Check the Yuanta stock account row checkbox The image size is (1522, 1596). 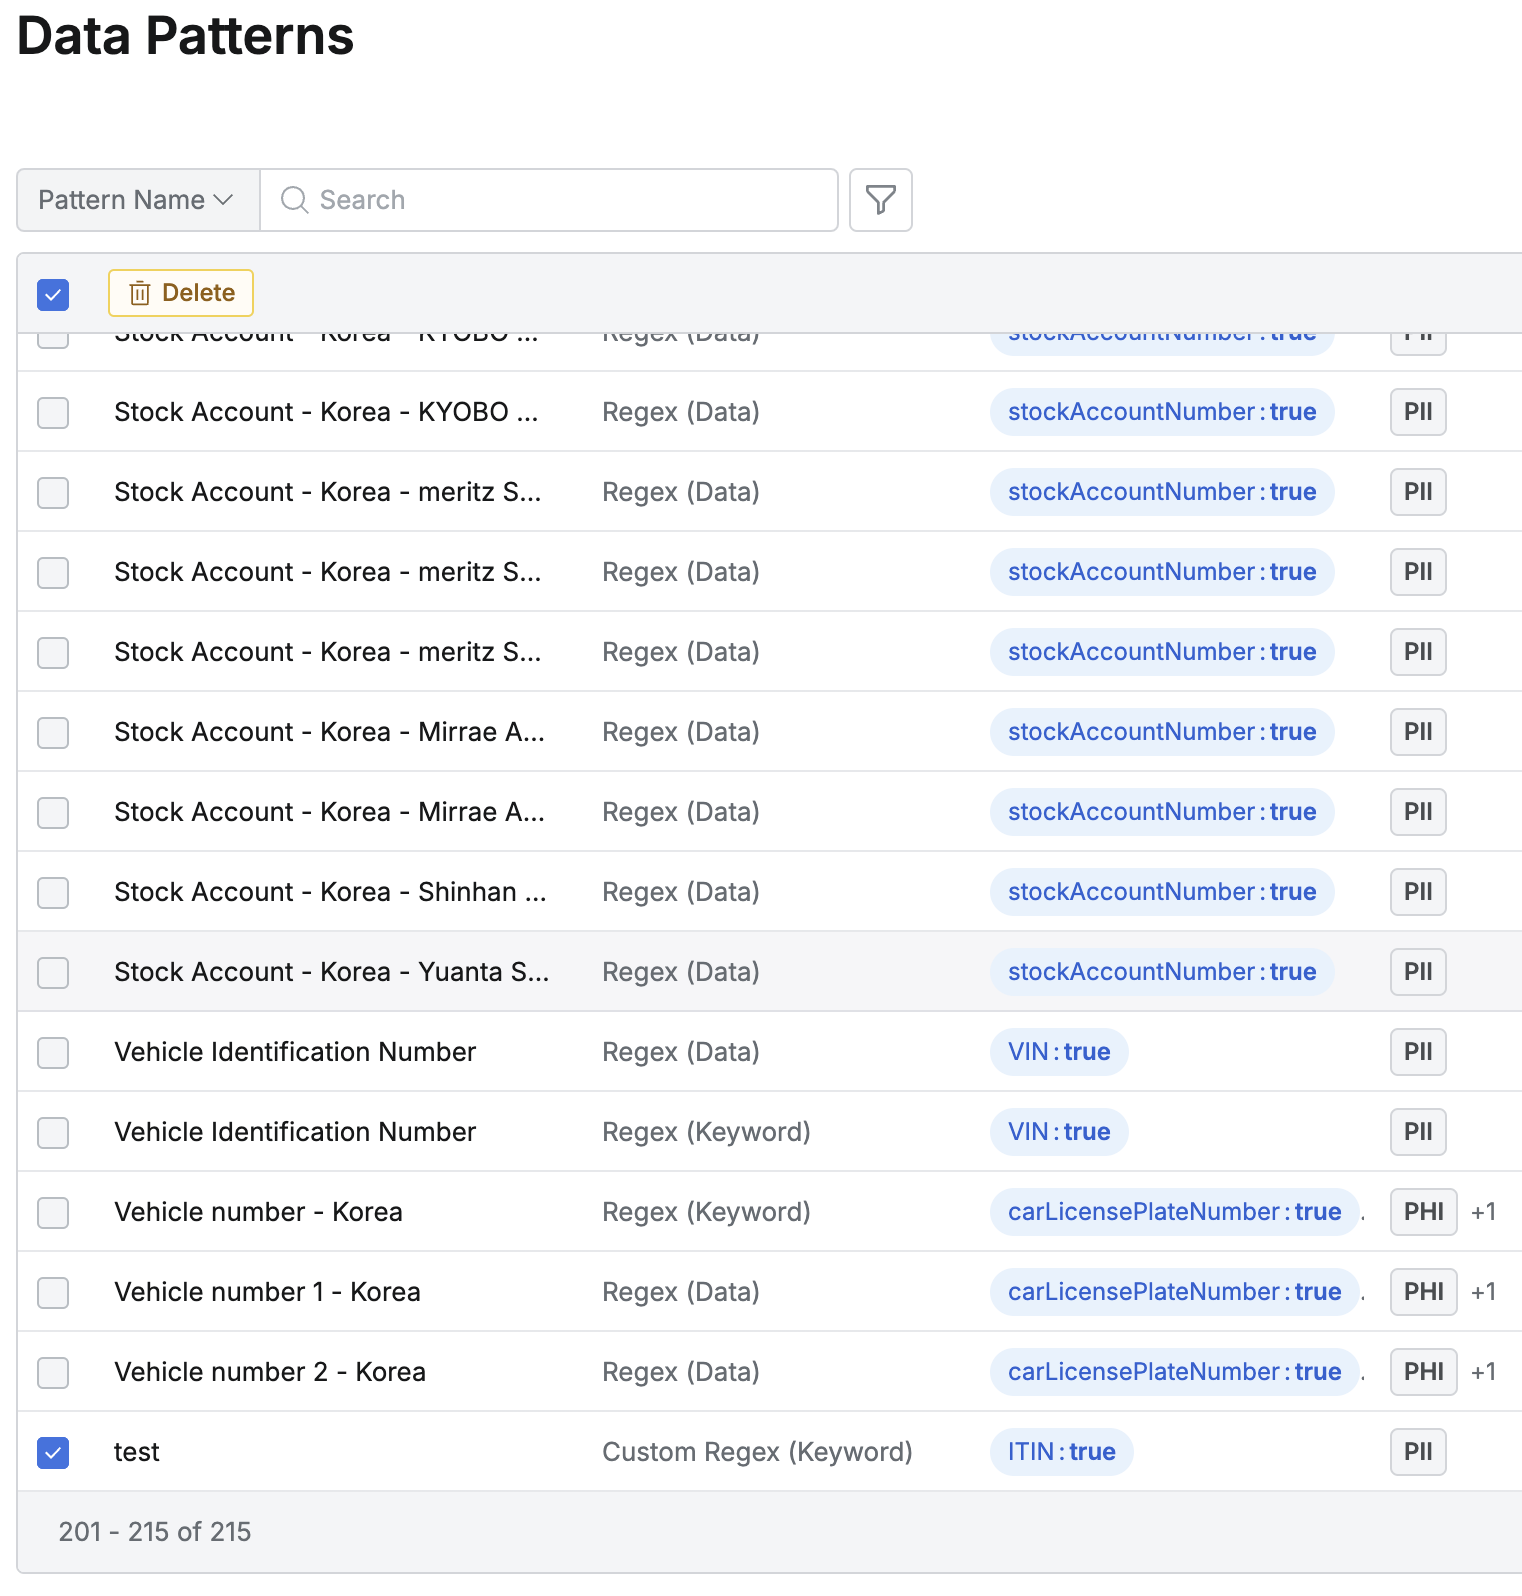53,972
